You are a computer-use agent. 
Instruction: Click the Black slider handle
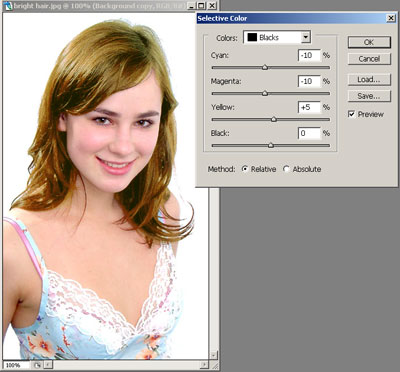pyautogui.click(x=271, y=145)
